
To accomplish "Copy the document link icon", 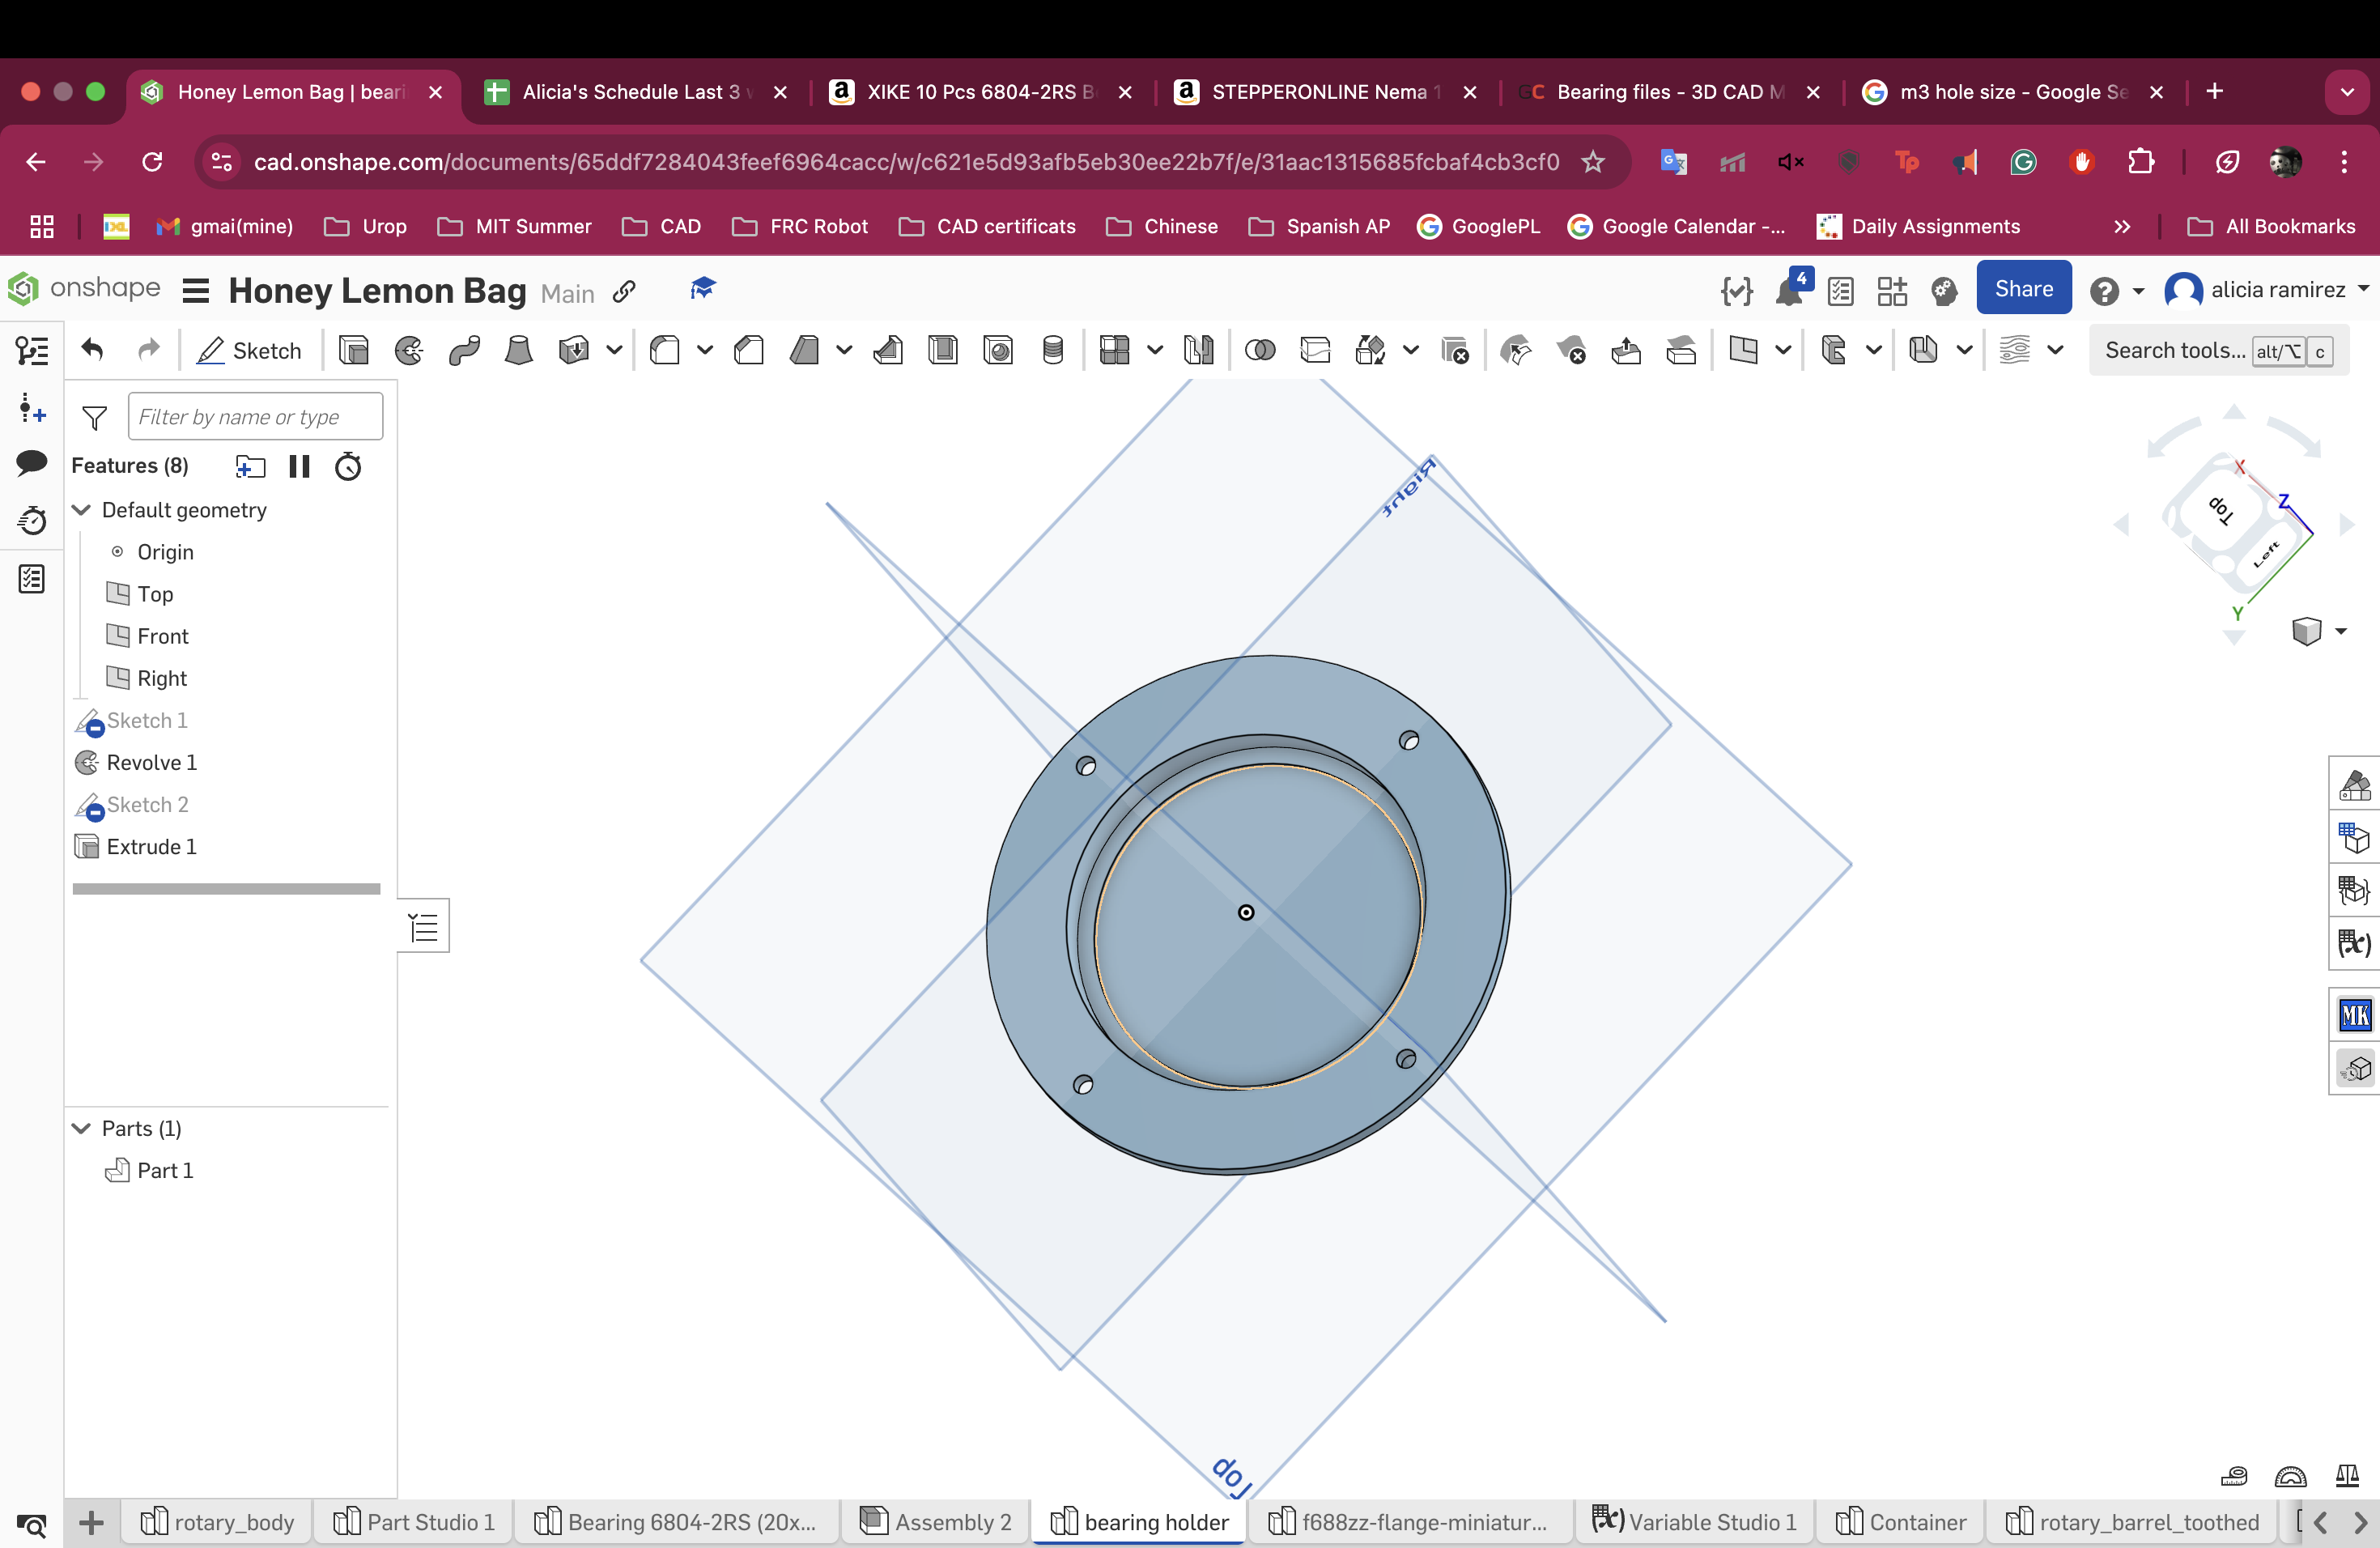I will (625, 291).
